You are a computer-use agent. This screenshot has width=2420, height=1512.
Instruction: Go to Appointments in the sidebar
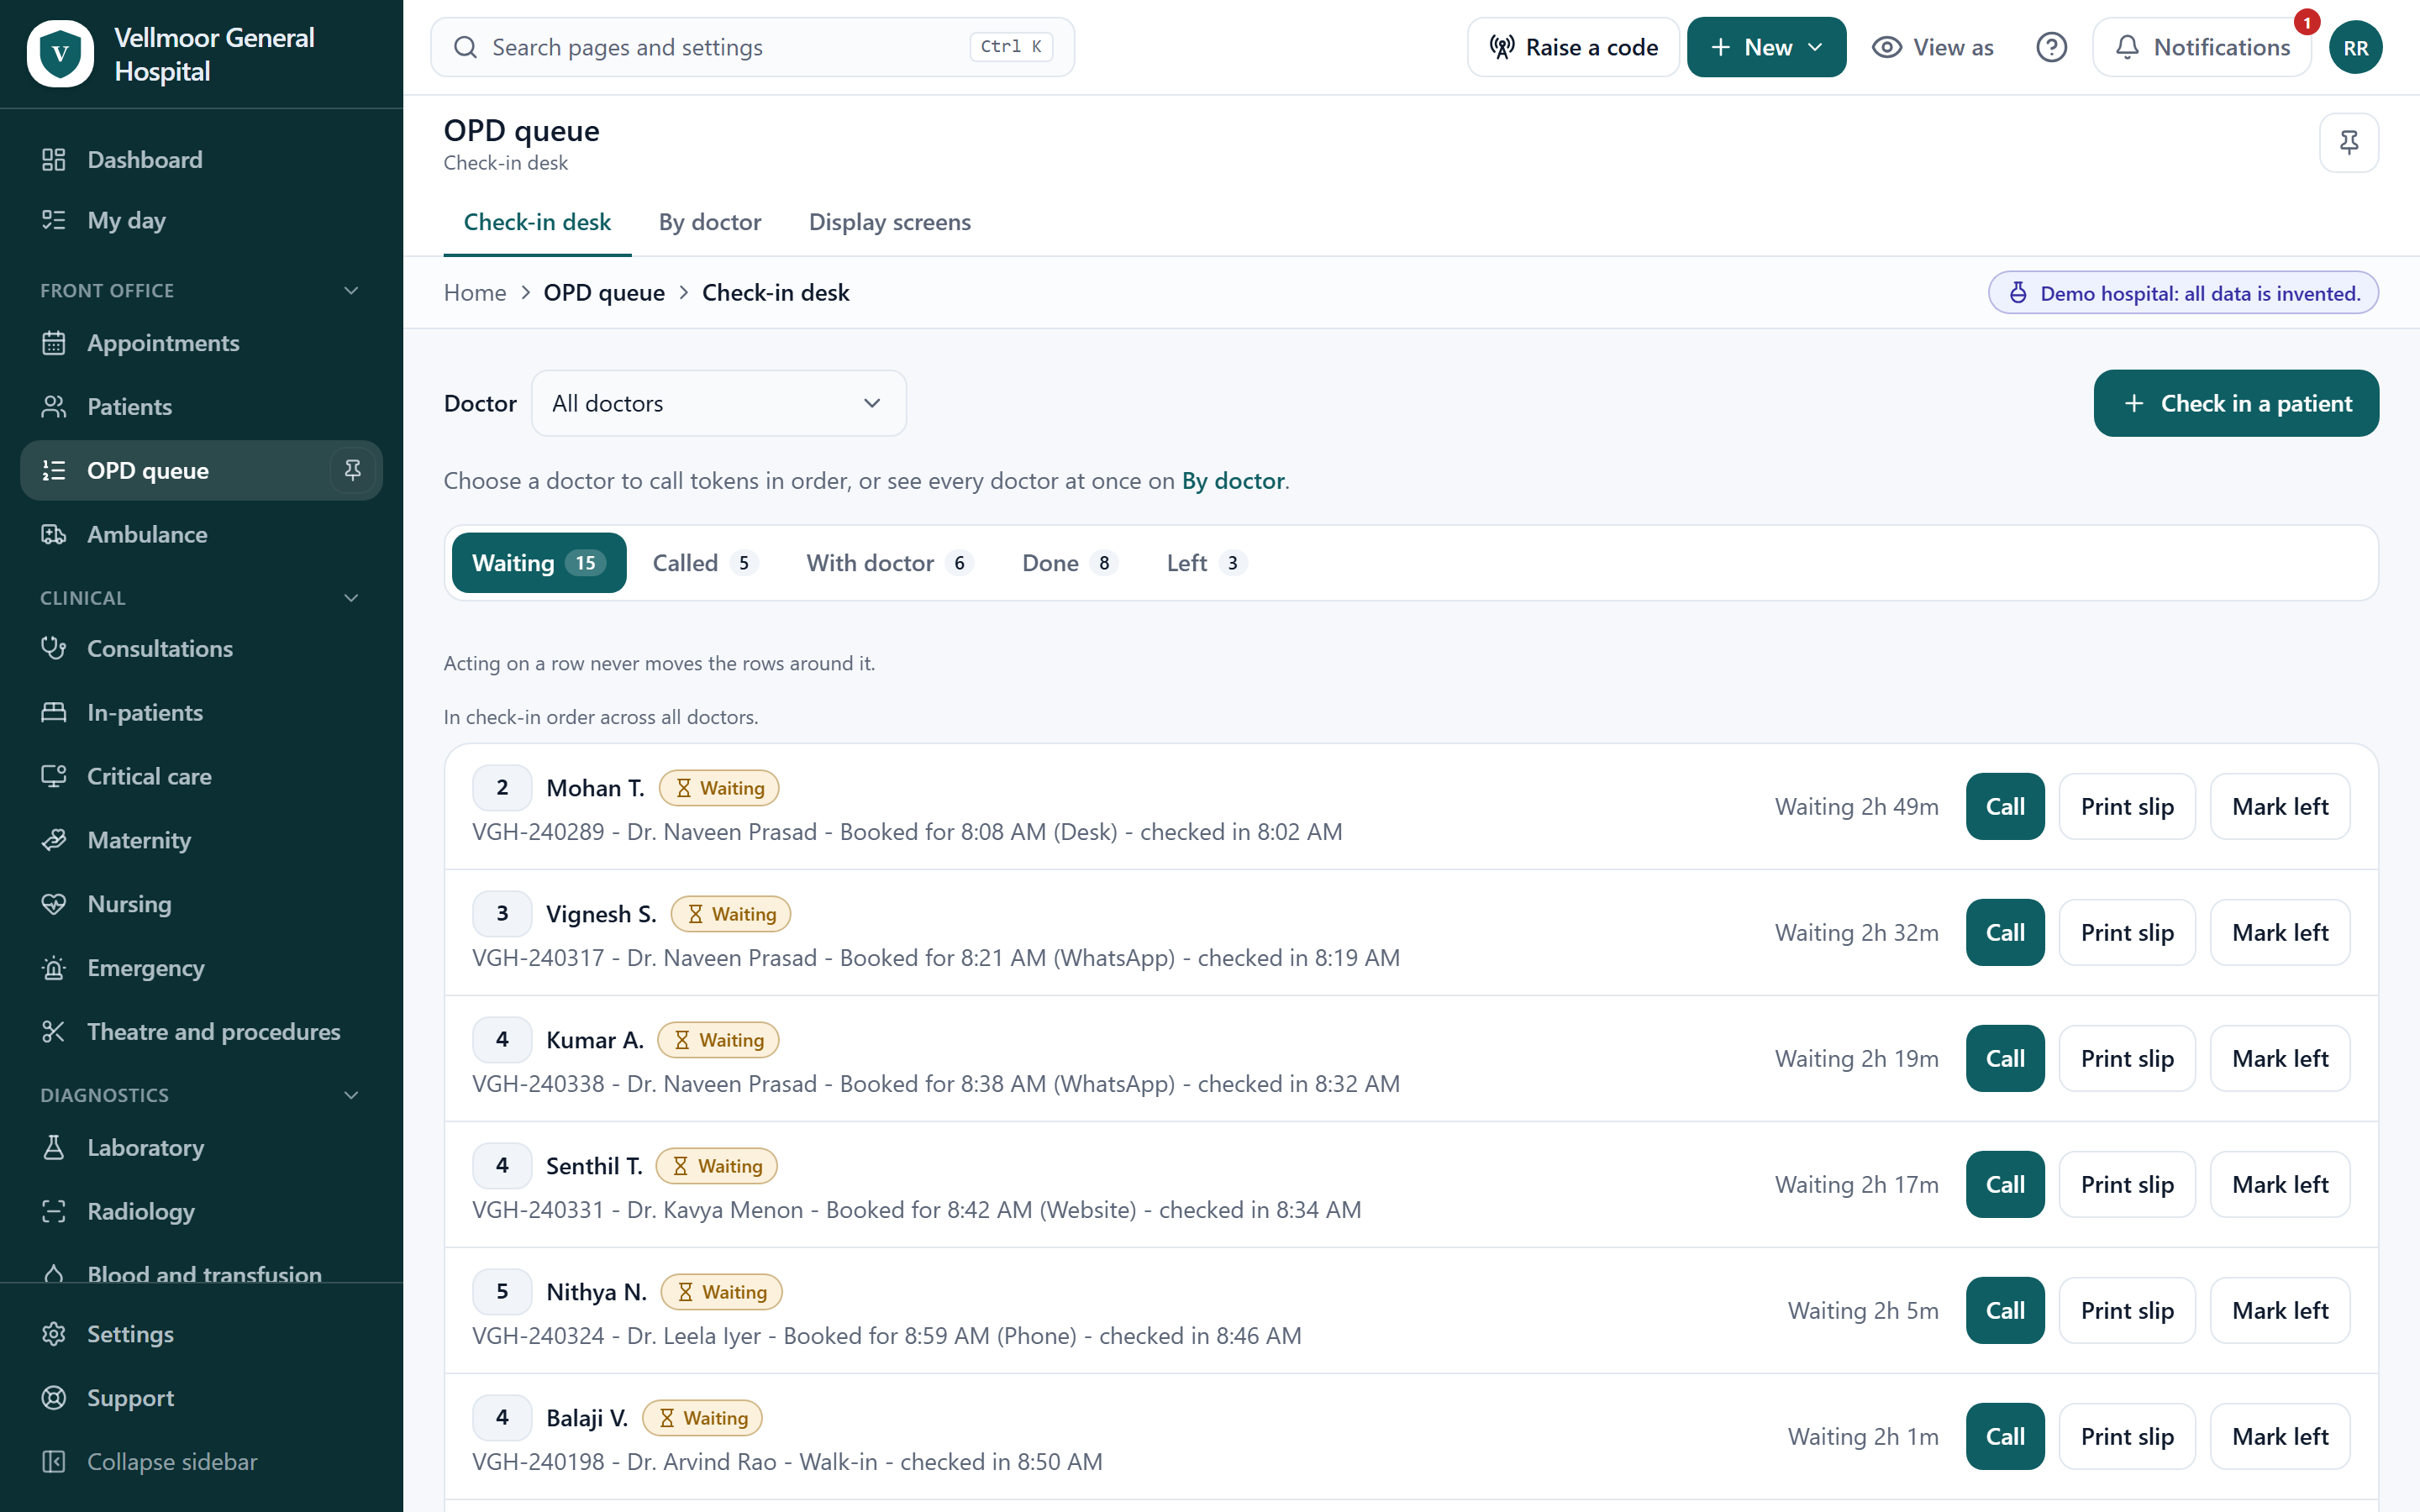point(201,343)
